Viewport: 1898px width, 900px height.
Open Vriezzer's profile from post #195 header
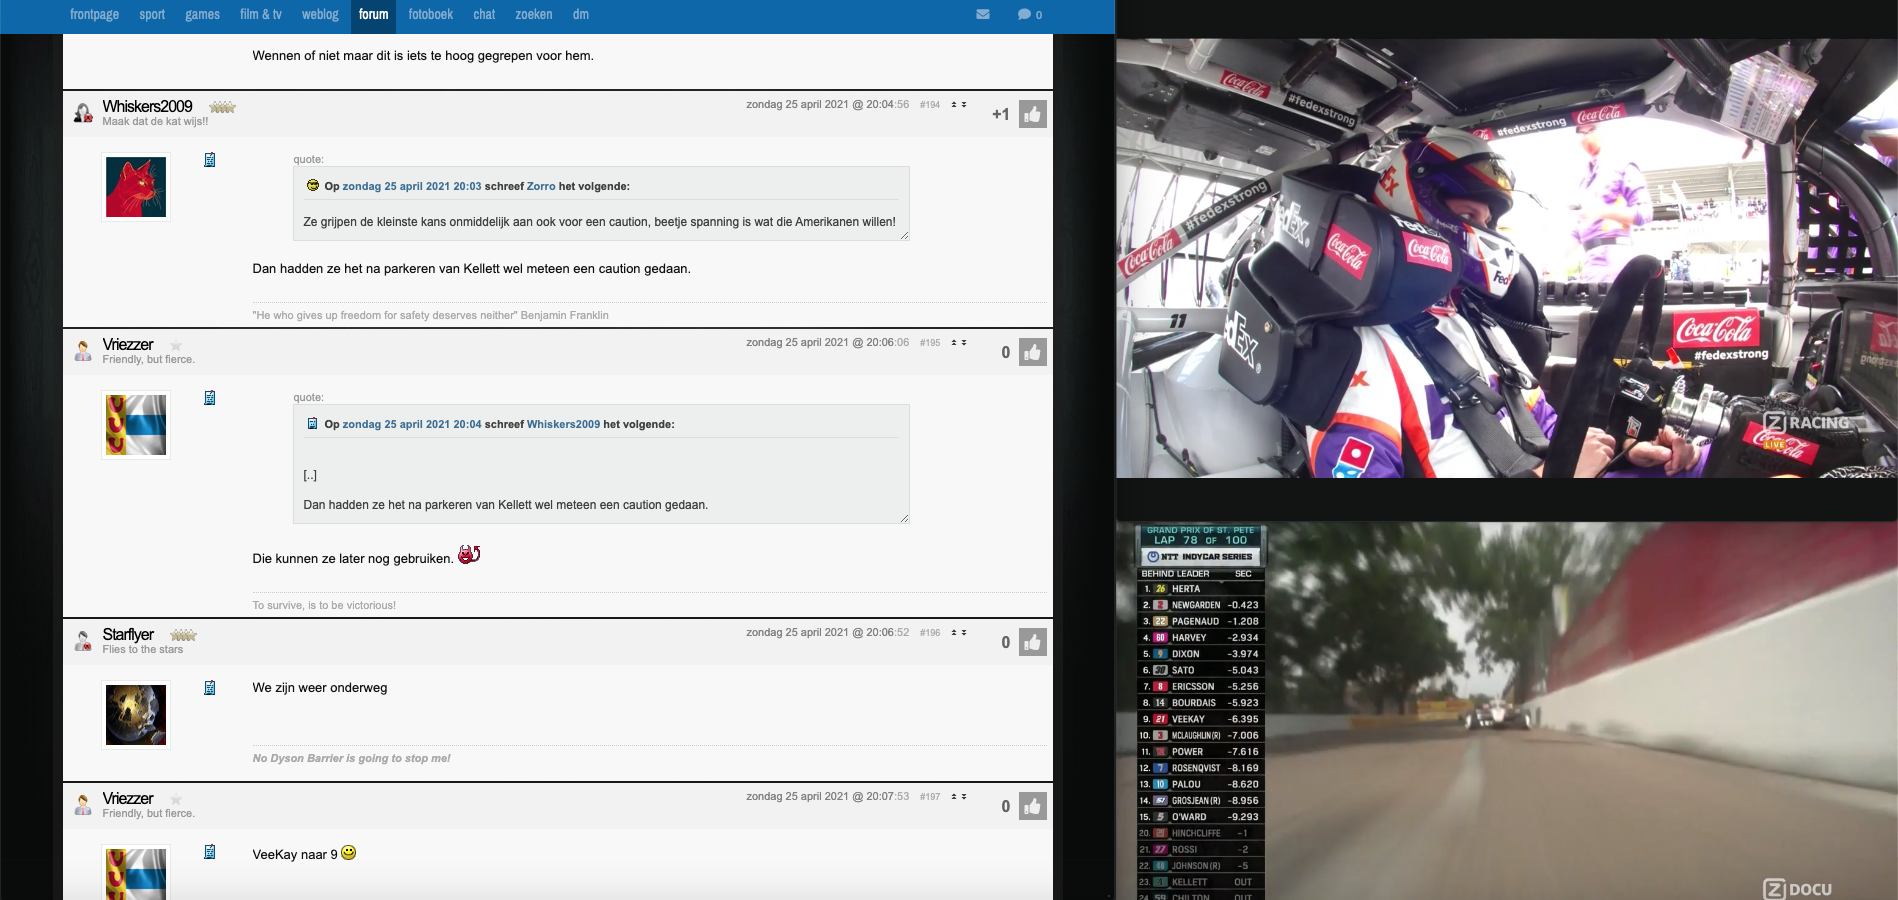[x=128, y=344]
